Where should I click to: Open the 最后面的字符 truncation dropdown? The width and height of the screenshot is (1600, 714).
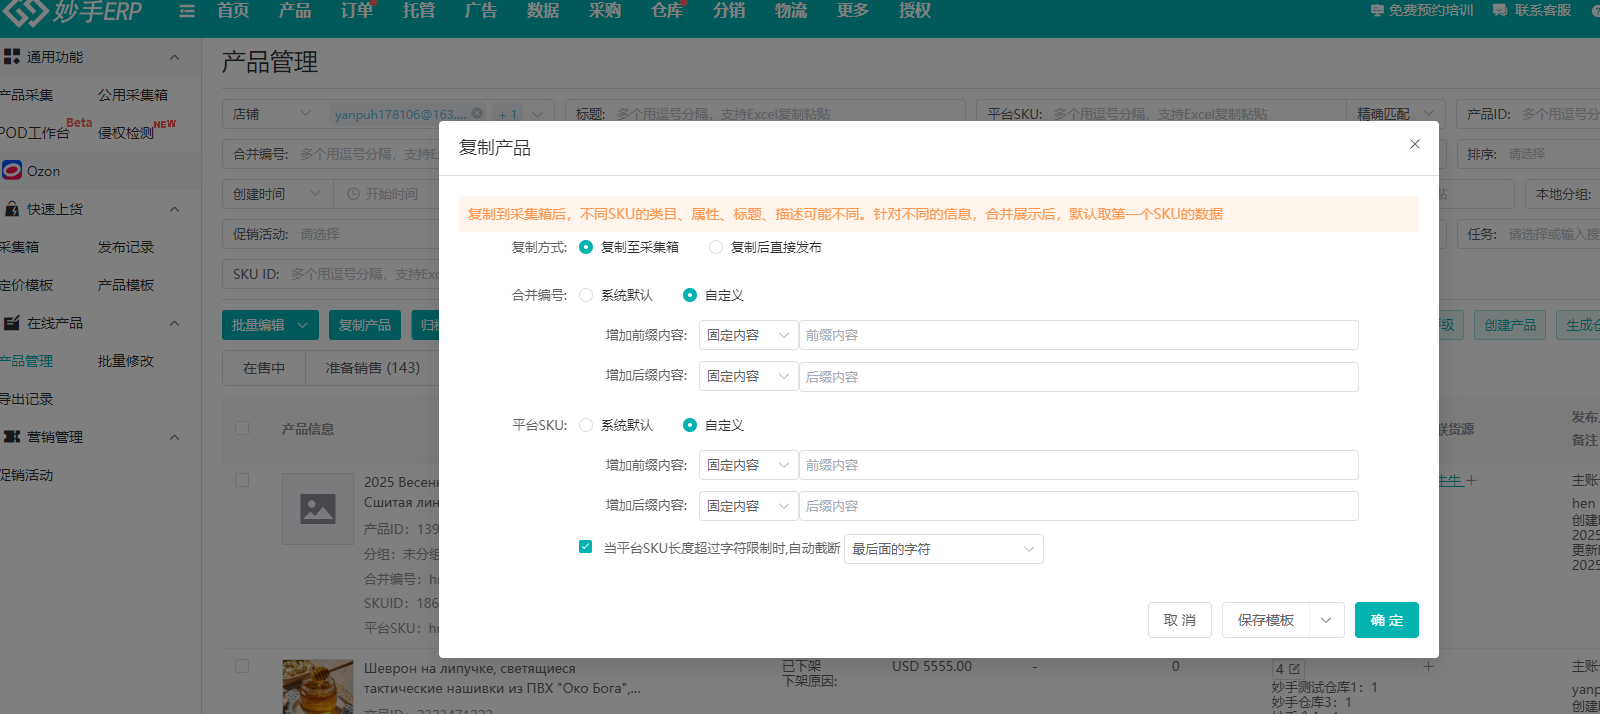pos(943,549)
